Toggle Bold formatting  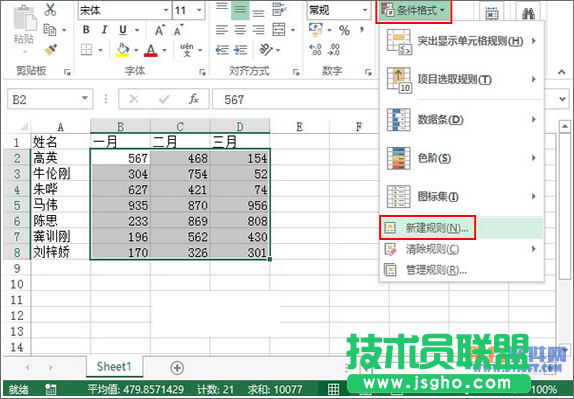(x=86, y=30)
